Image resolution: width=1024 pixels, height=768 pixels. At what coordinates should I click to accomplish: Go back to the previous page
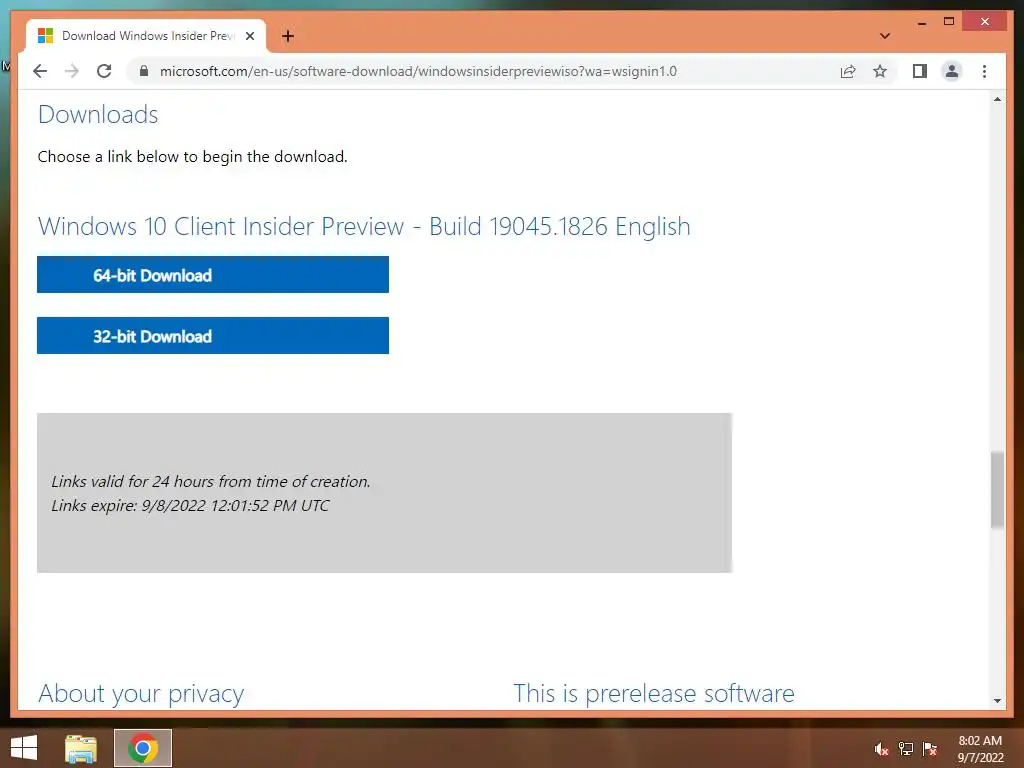pos(40,71)
